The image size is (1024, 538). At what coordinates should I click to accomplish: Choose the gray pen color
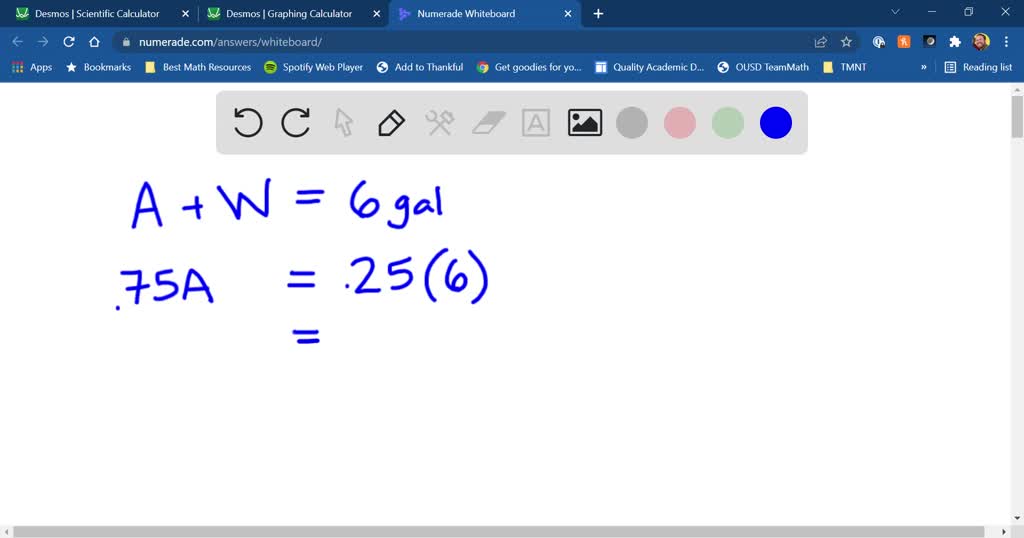click(x=632, y=123)
